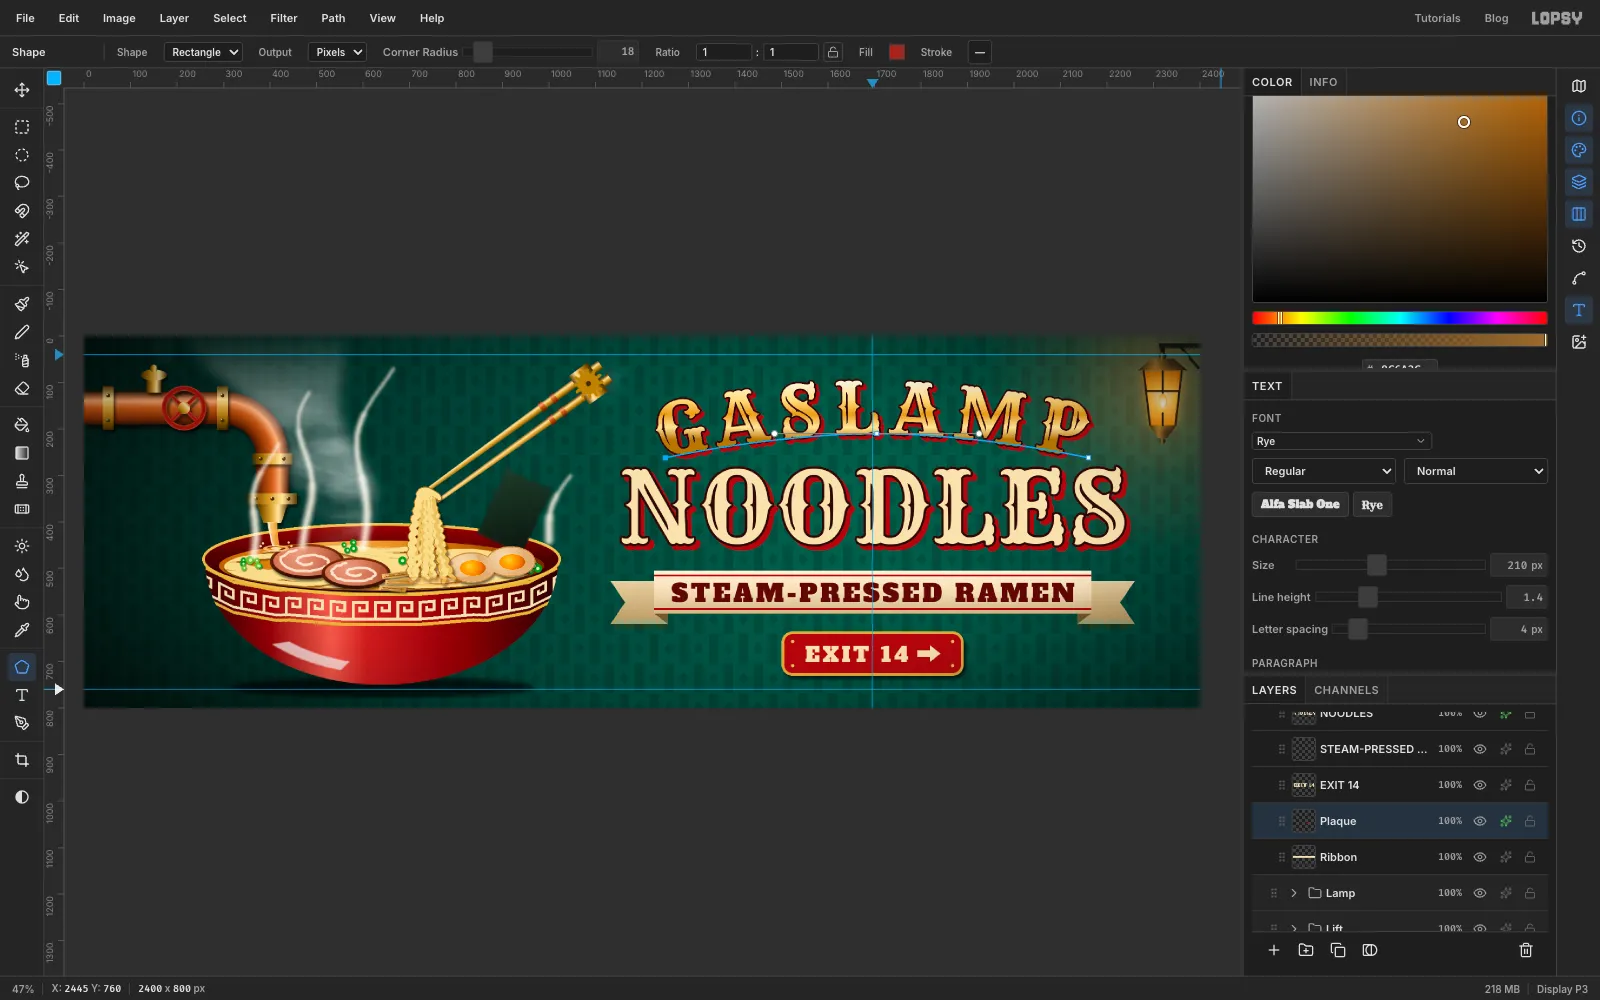1600x1000 pixels.
Task: Open the Blog link
Action: click(x=1496, y=18)
